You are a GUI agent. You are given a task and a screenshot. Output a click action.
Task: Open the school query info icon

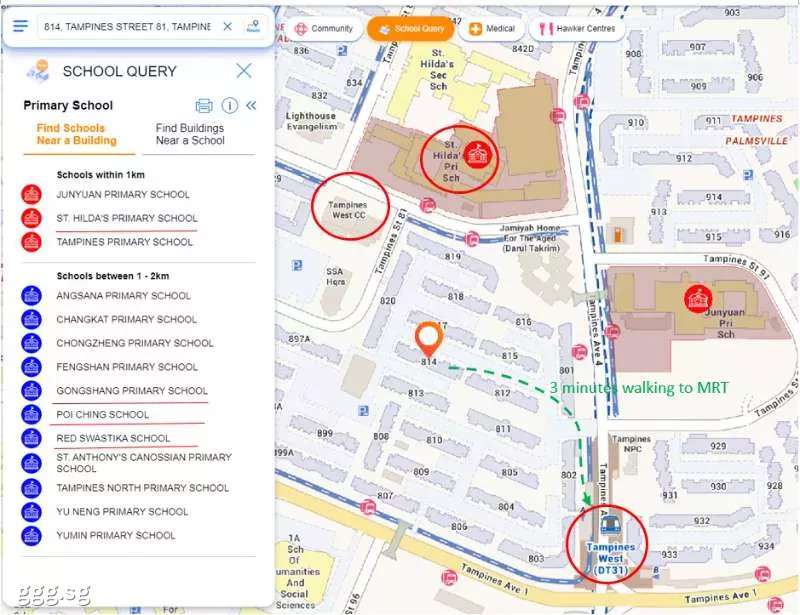pos(229,106)
